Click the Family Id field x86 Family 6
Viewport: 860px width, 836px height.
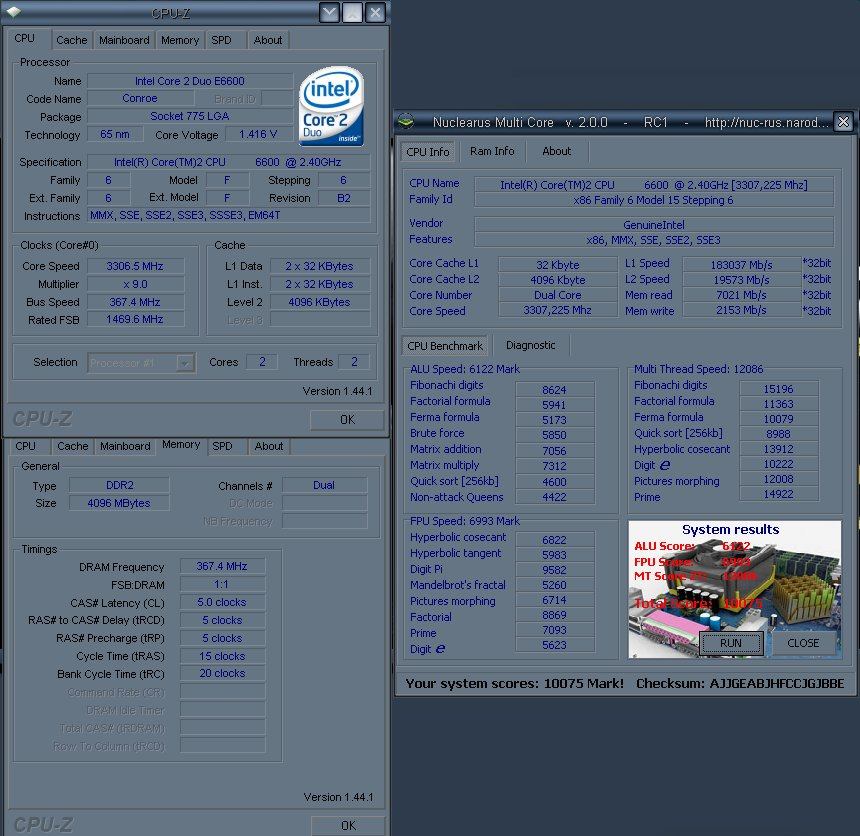coord(654,200)
